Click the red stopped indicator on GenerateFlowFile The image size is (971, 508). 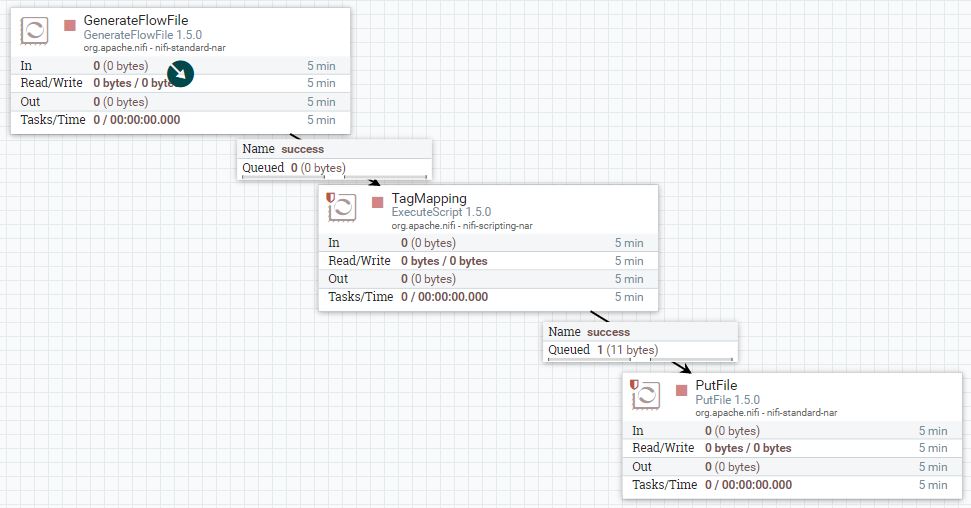[70, 25]
